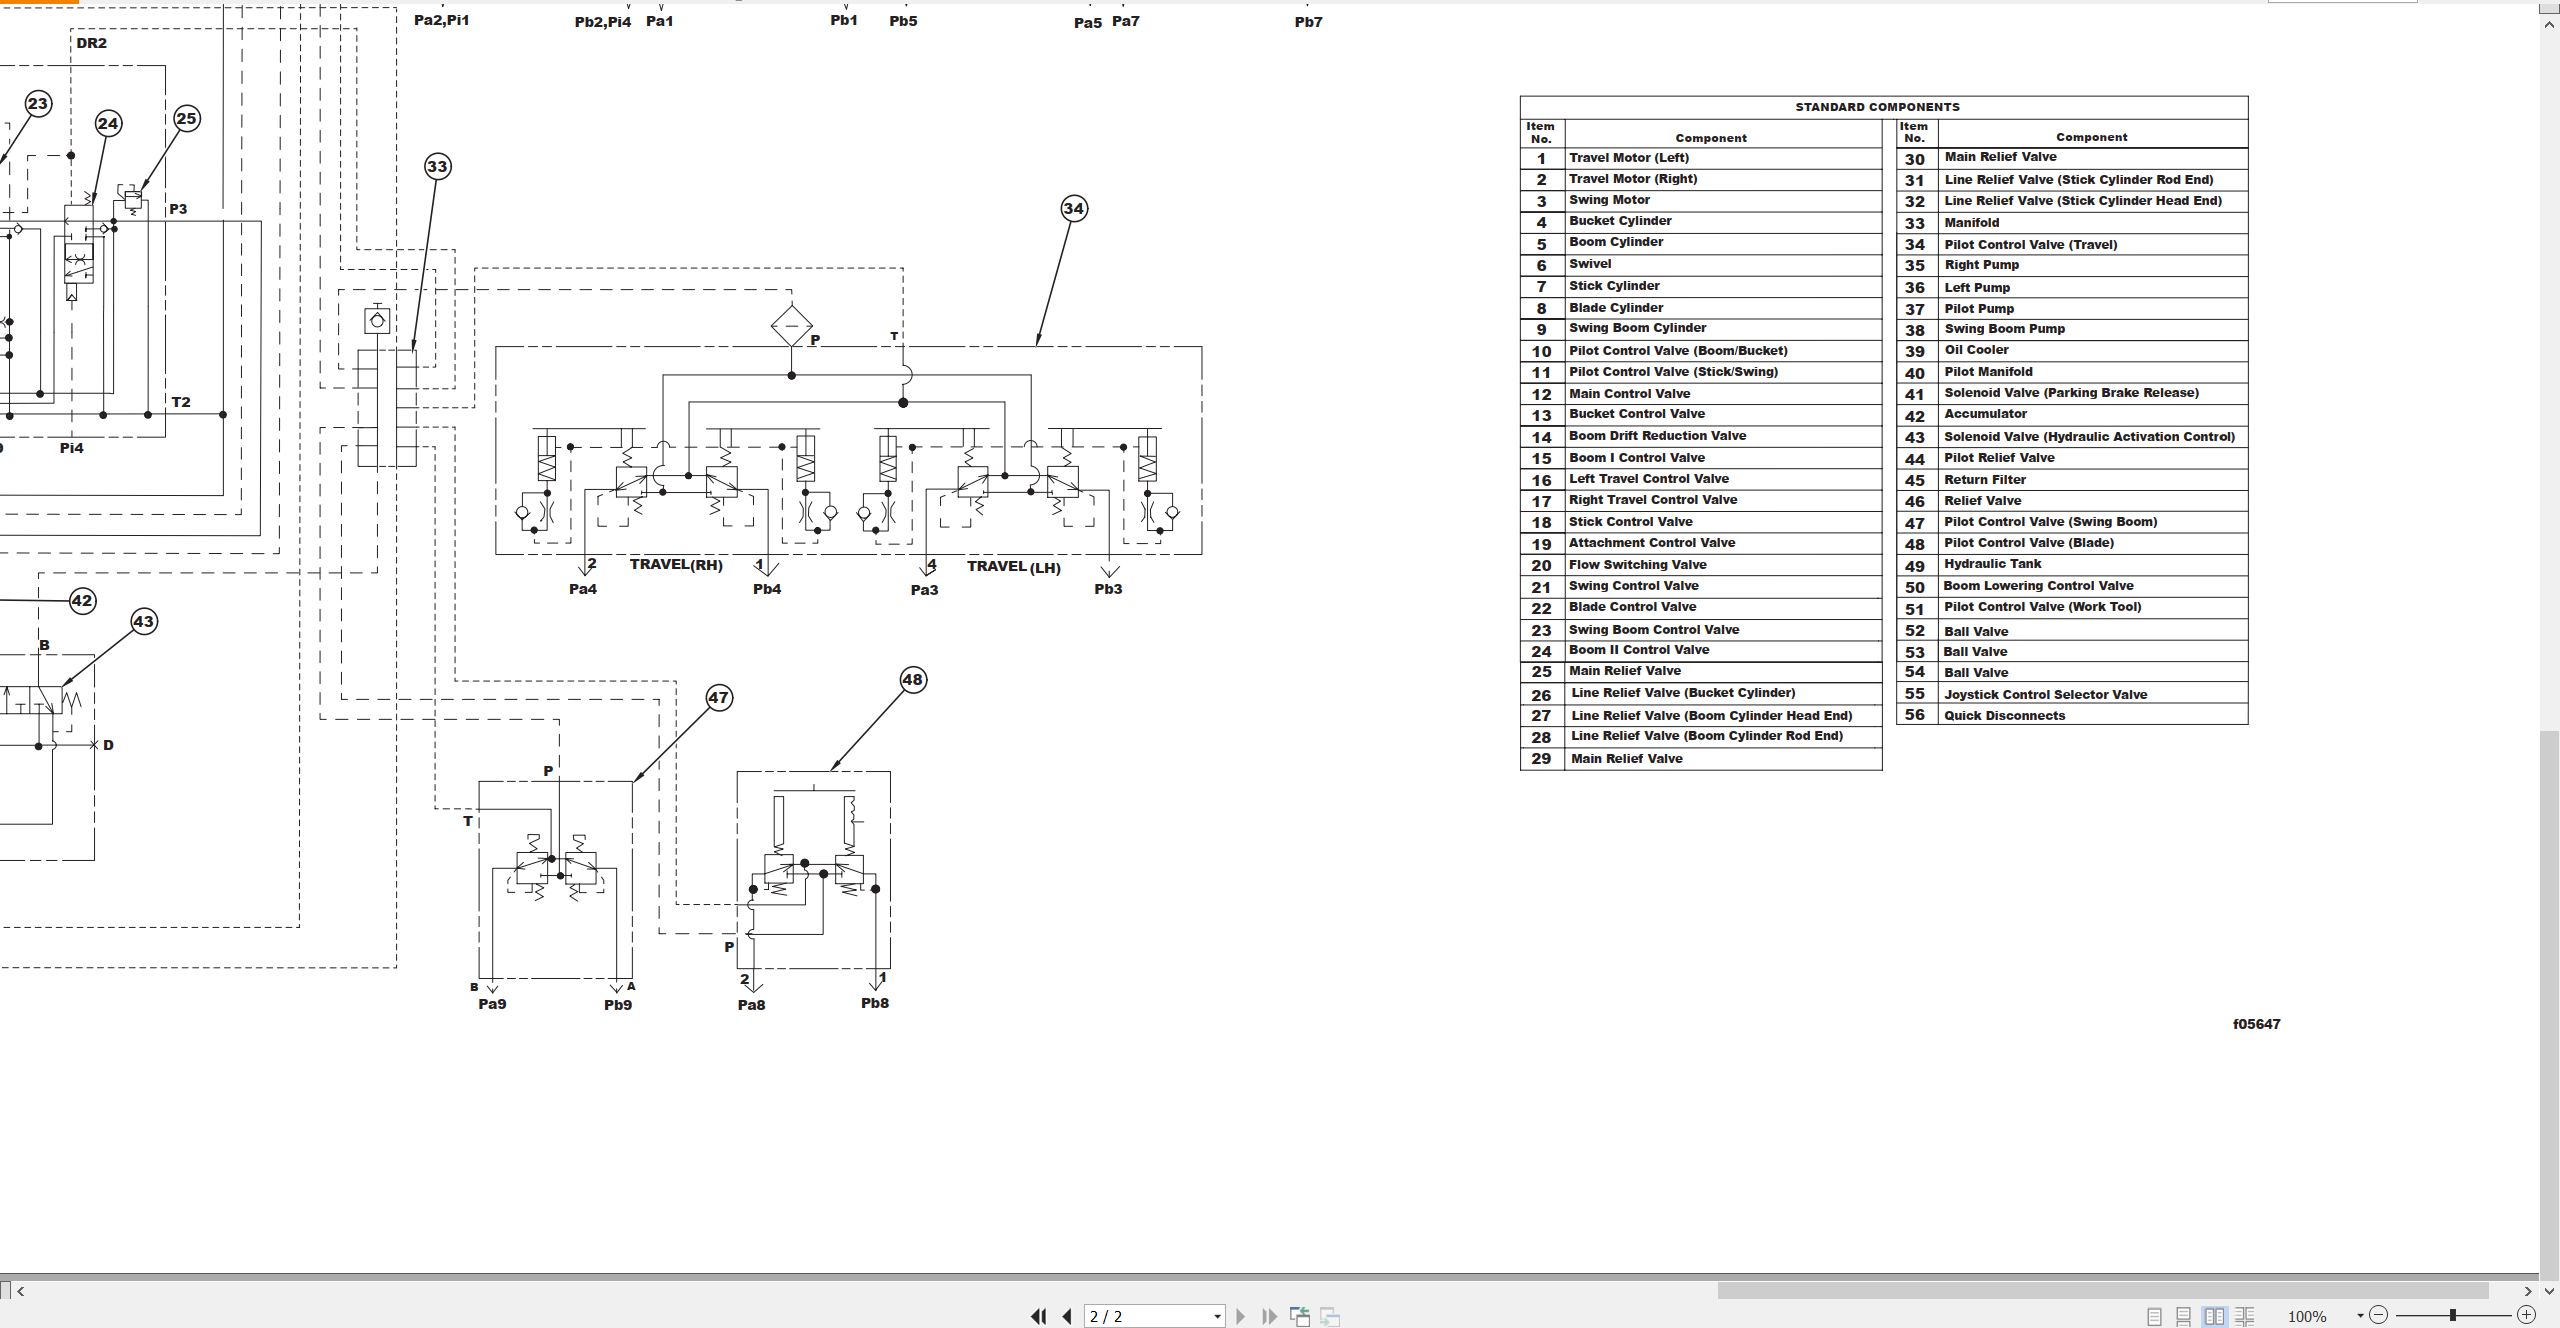The width and height of the screenshot is (2560, 1328).
Task: Click the horizontal scrollbar thumb
Action: (x=2102, y=1291)
